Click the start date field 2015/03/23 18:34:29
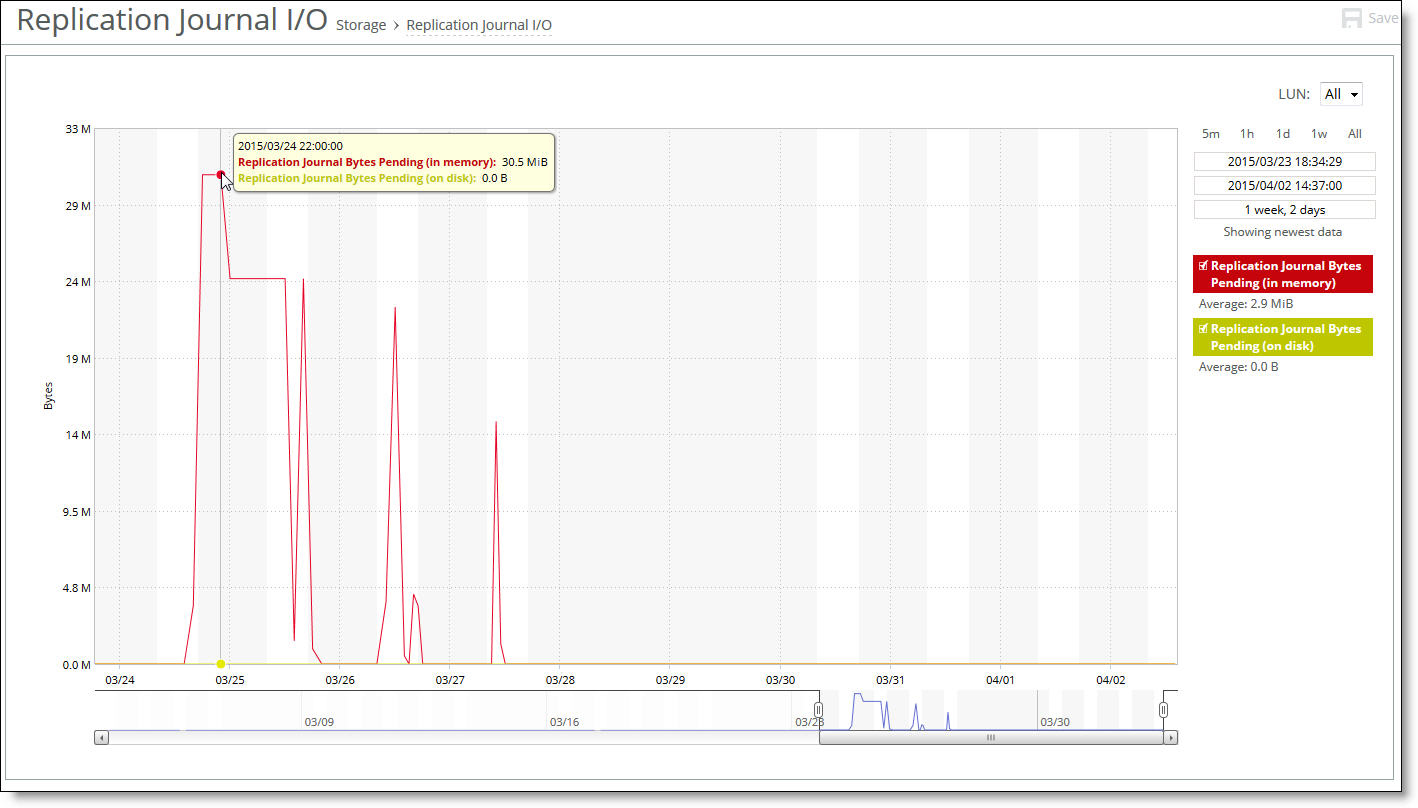 1284,161
